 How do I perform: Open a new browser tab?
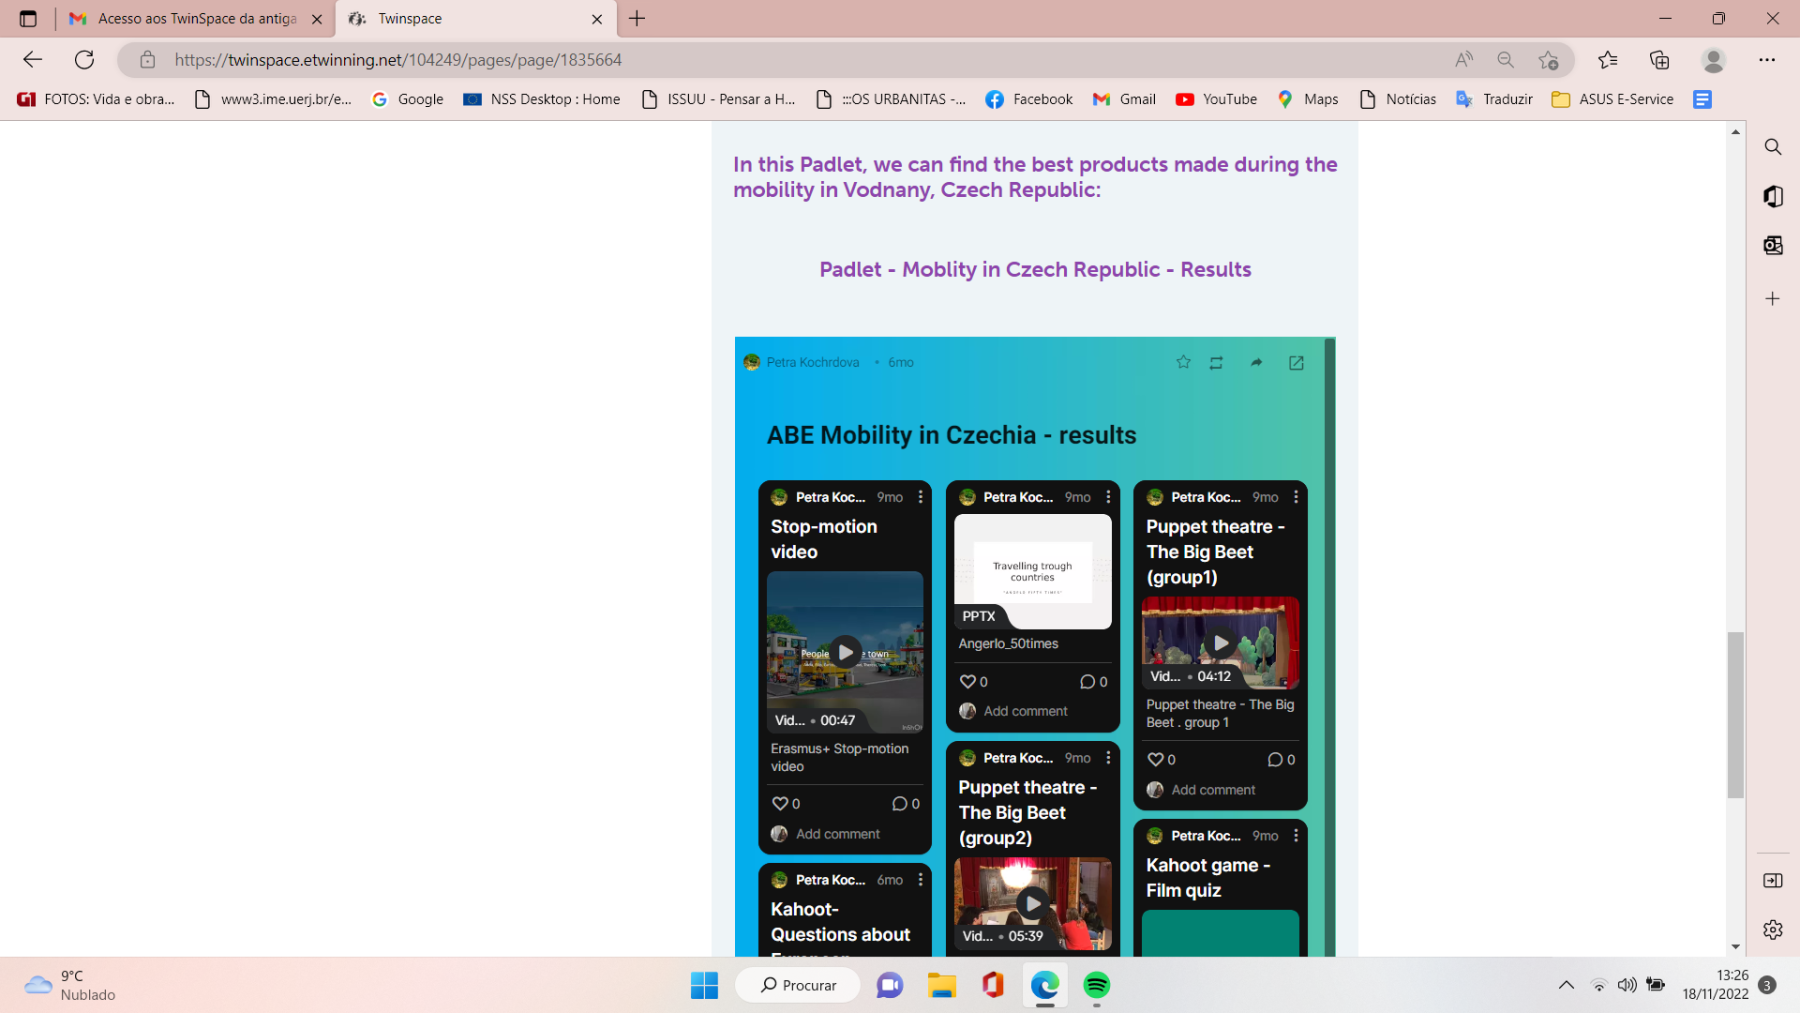pos(637,18)
